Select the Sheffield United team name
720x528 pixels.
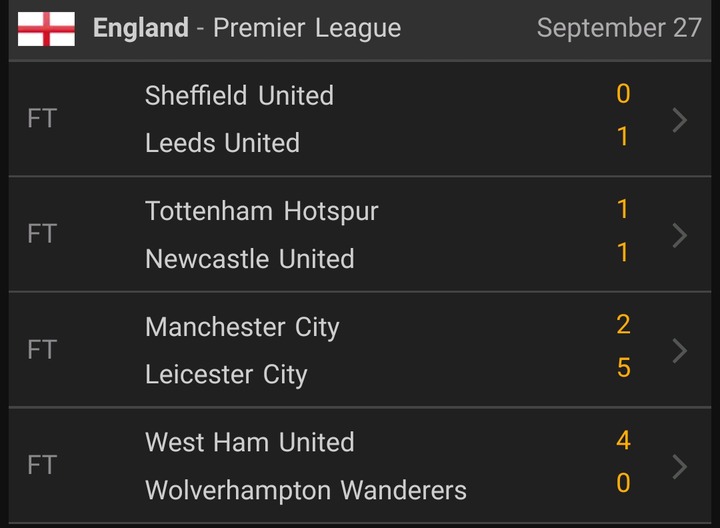point(239,96)
